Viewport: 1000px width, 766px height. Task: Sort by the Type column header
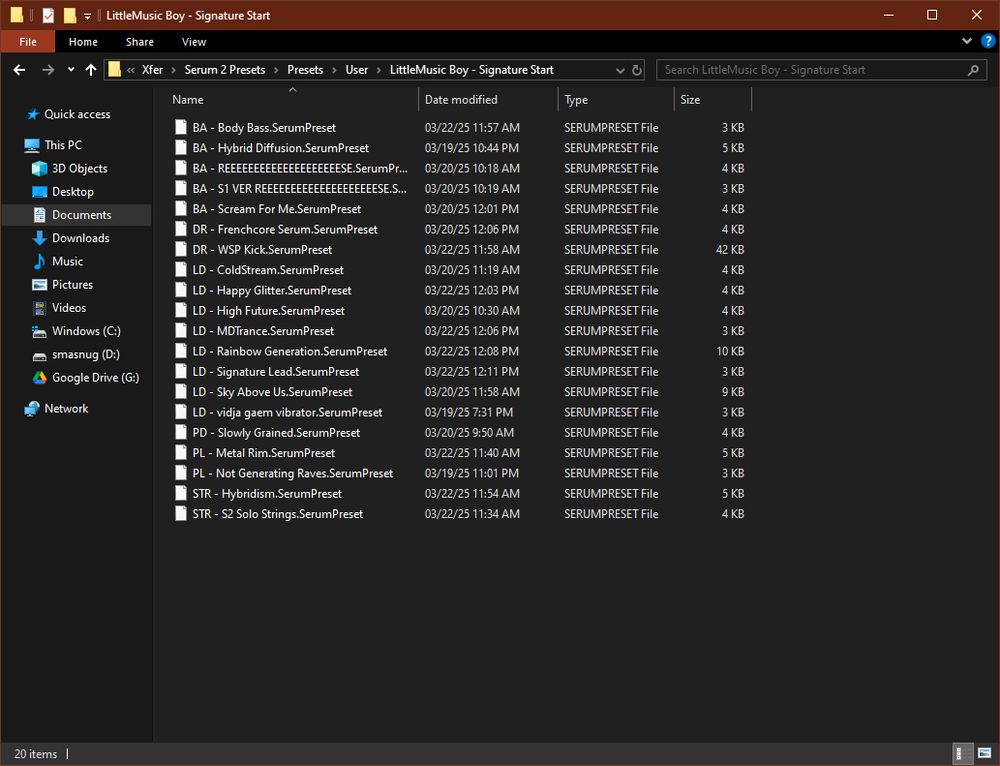coord(576,99)
